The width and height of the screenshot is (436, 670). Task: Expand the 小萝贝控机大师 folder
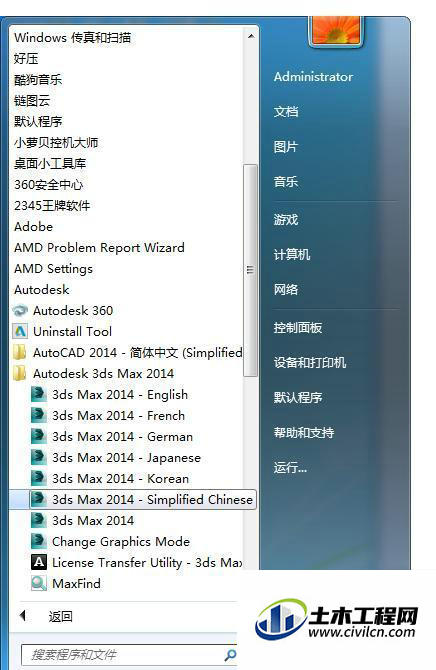56,142
